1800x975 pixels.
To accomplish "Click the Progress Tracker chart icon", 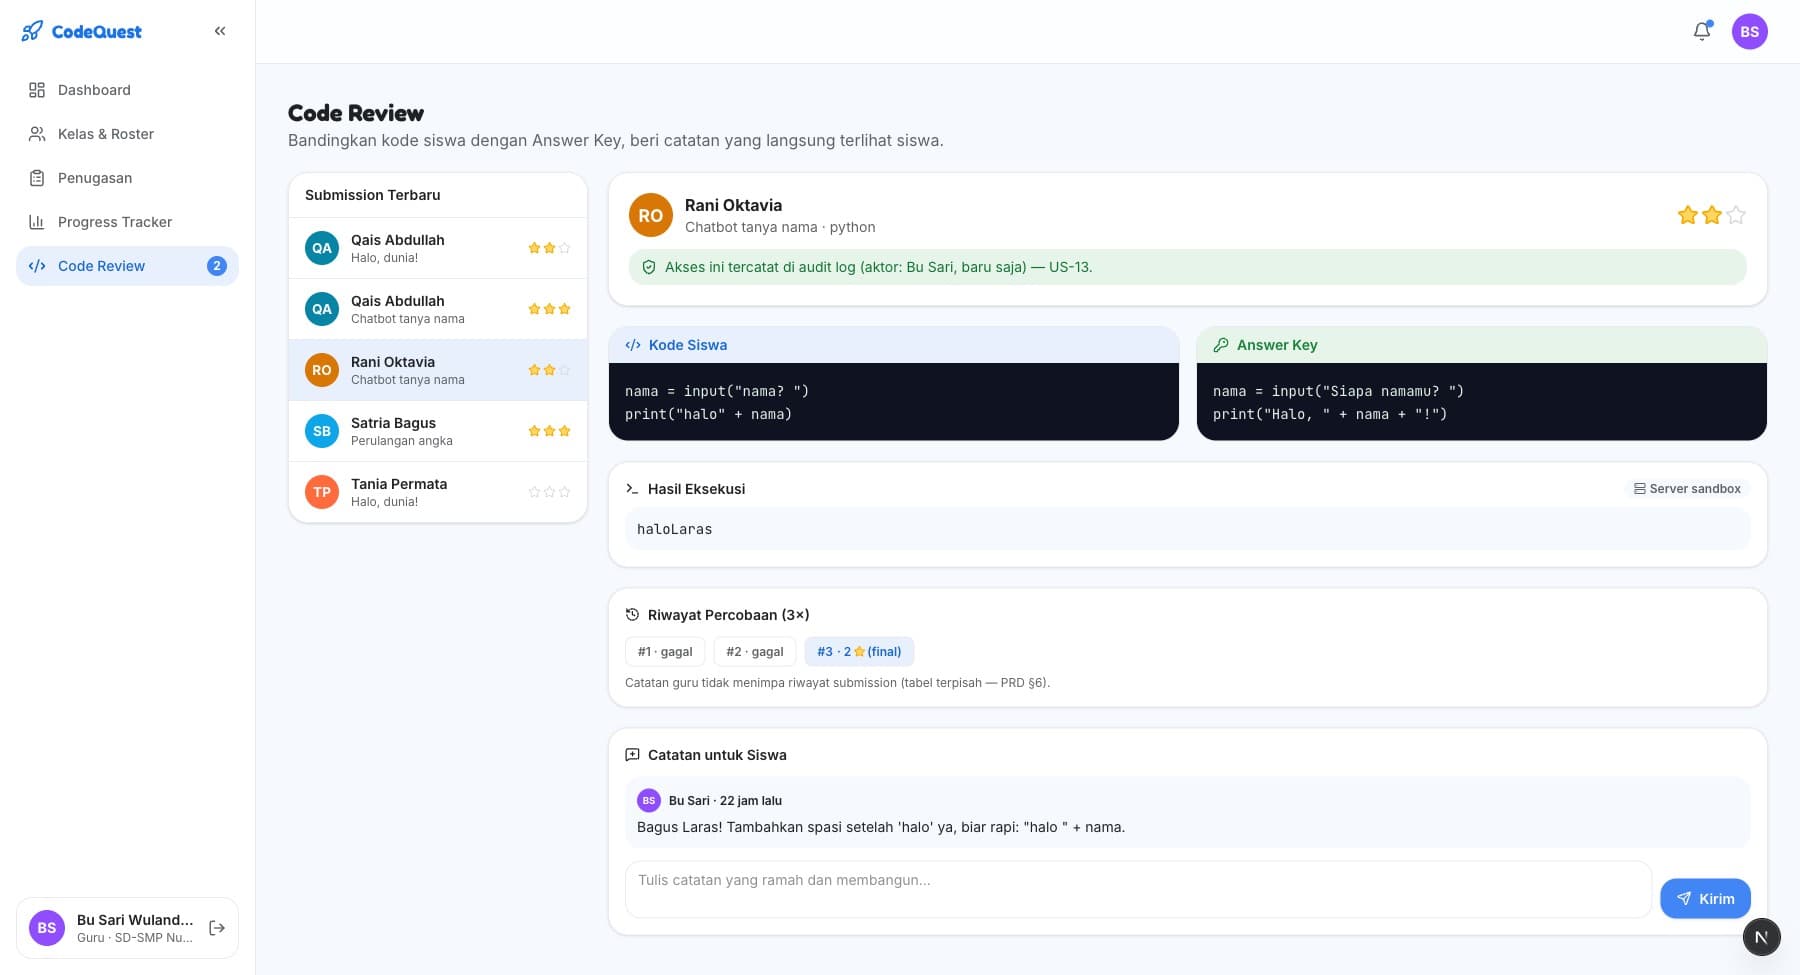I will [x=37, y=222].
